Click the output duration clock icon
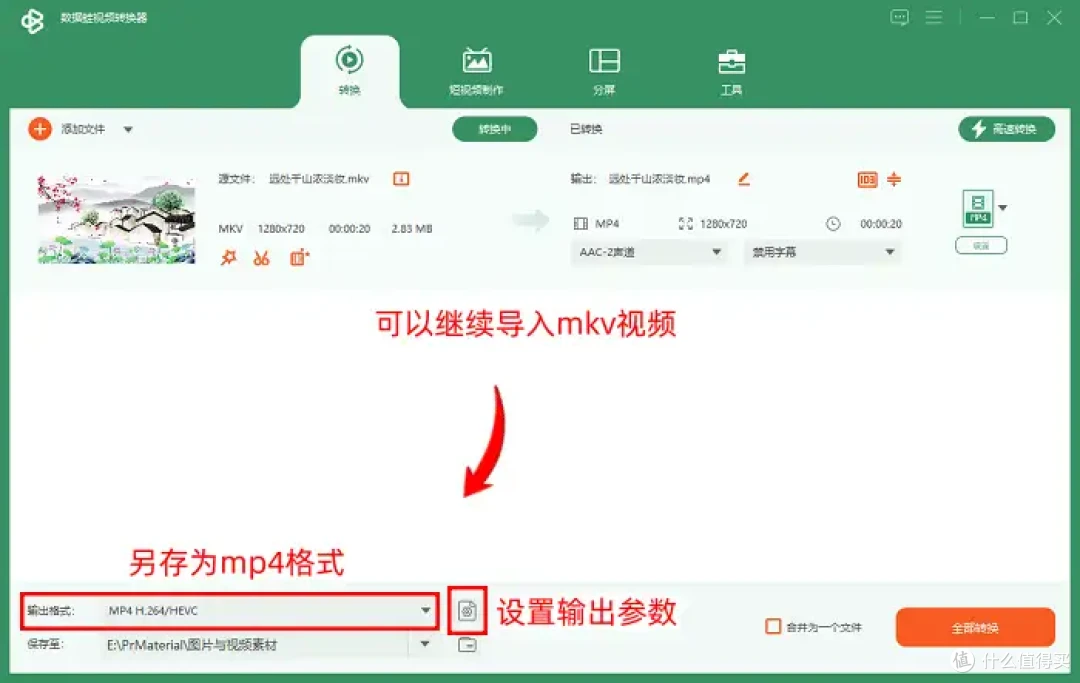The image size is (1080, 683). [x=833, y=224]
